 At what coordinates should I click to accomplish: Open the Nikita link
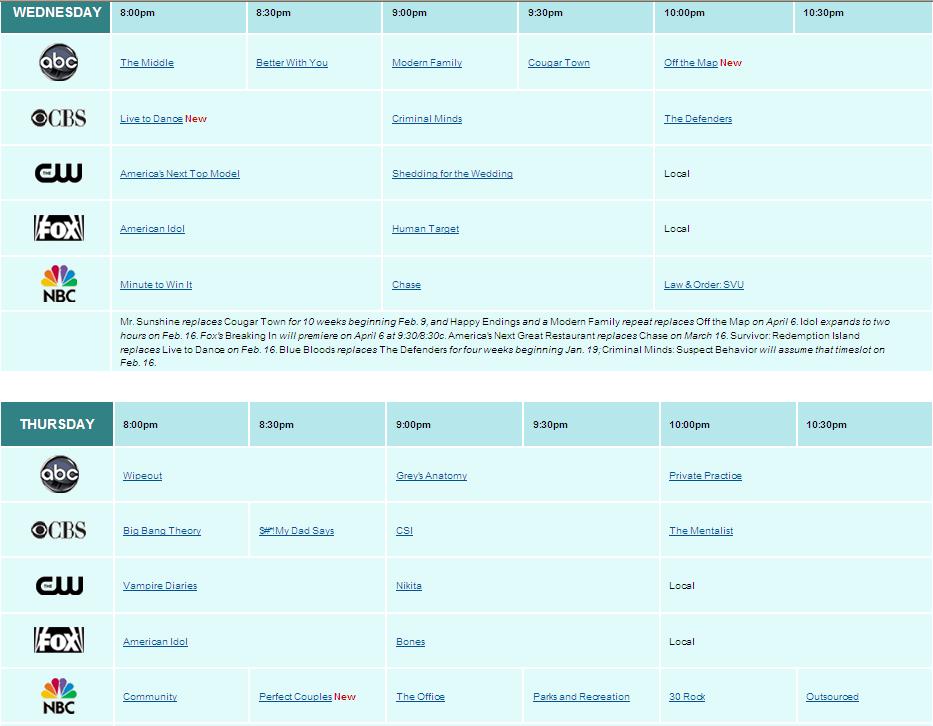(409, 586)
